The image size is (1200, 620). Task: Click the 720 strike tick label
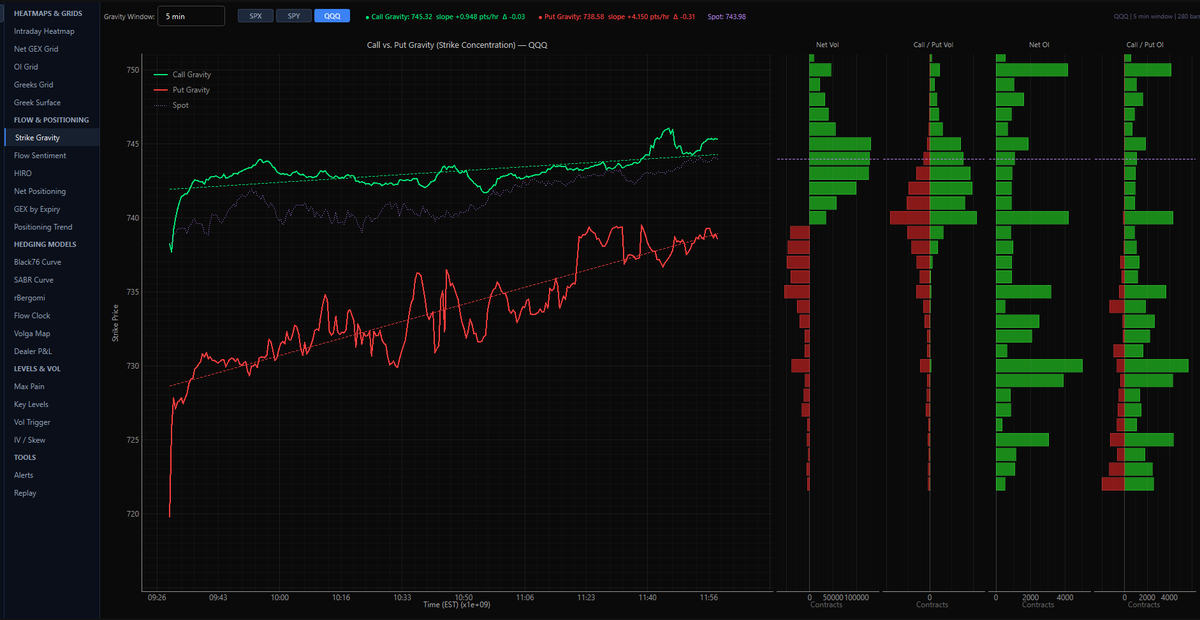[132, 514]
